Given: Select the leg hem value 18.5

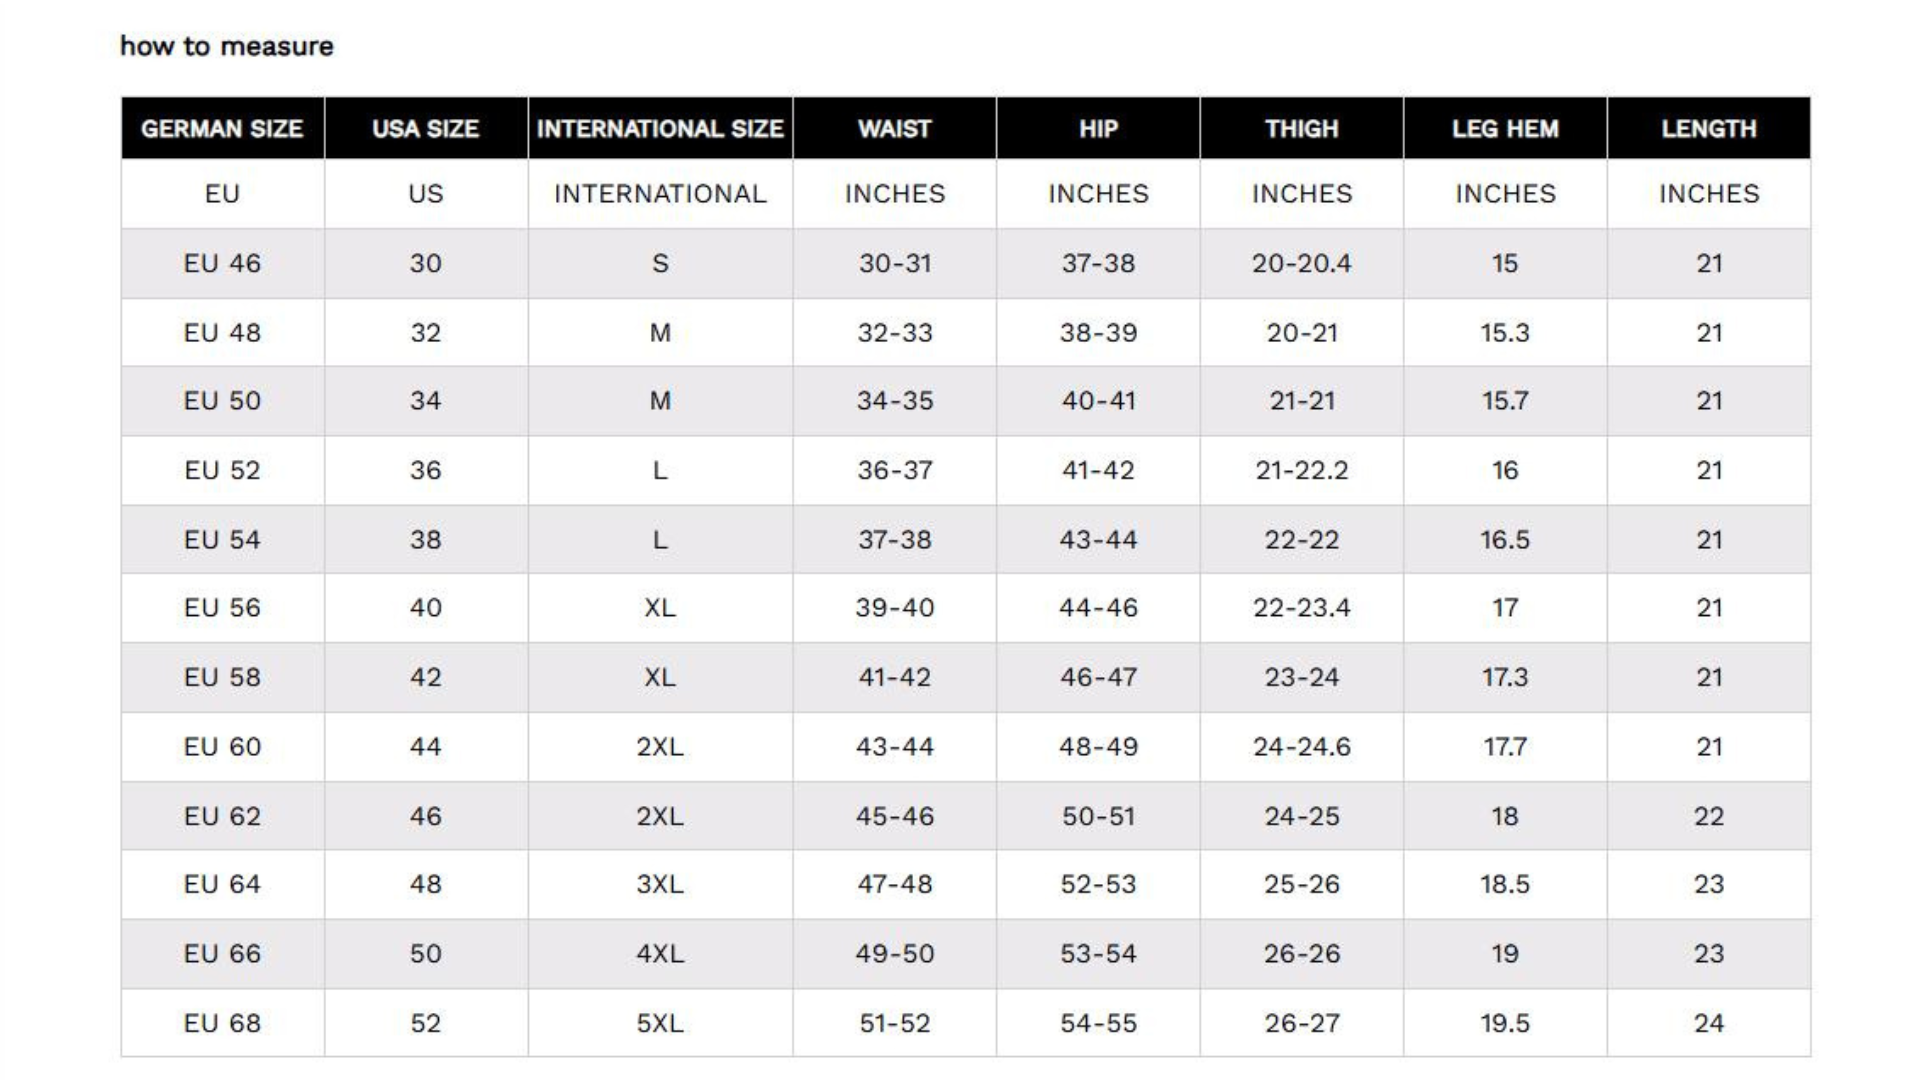Looking at the screenshot, I should coord(1505,884).
